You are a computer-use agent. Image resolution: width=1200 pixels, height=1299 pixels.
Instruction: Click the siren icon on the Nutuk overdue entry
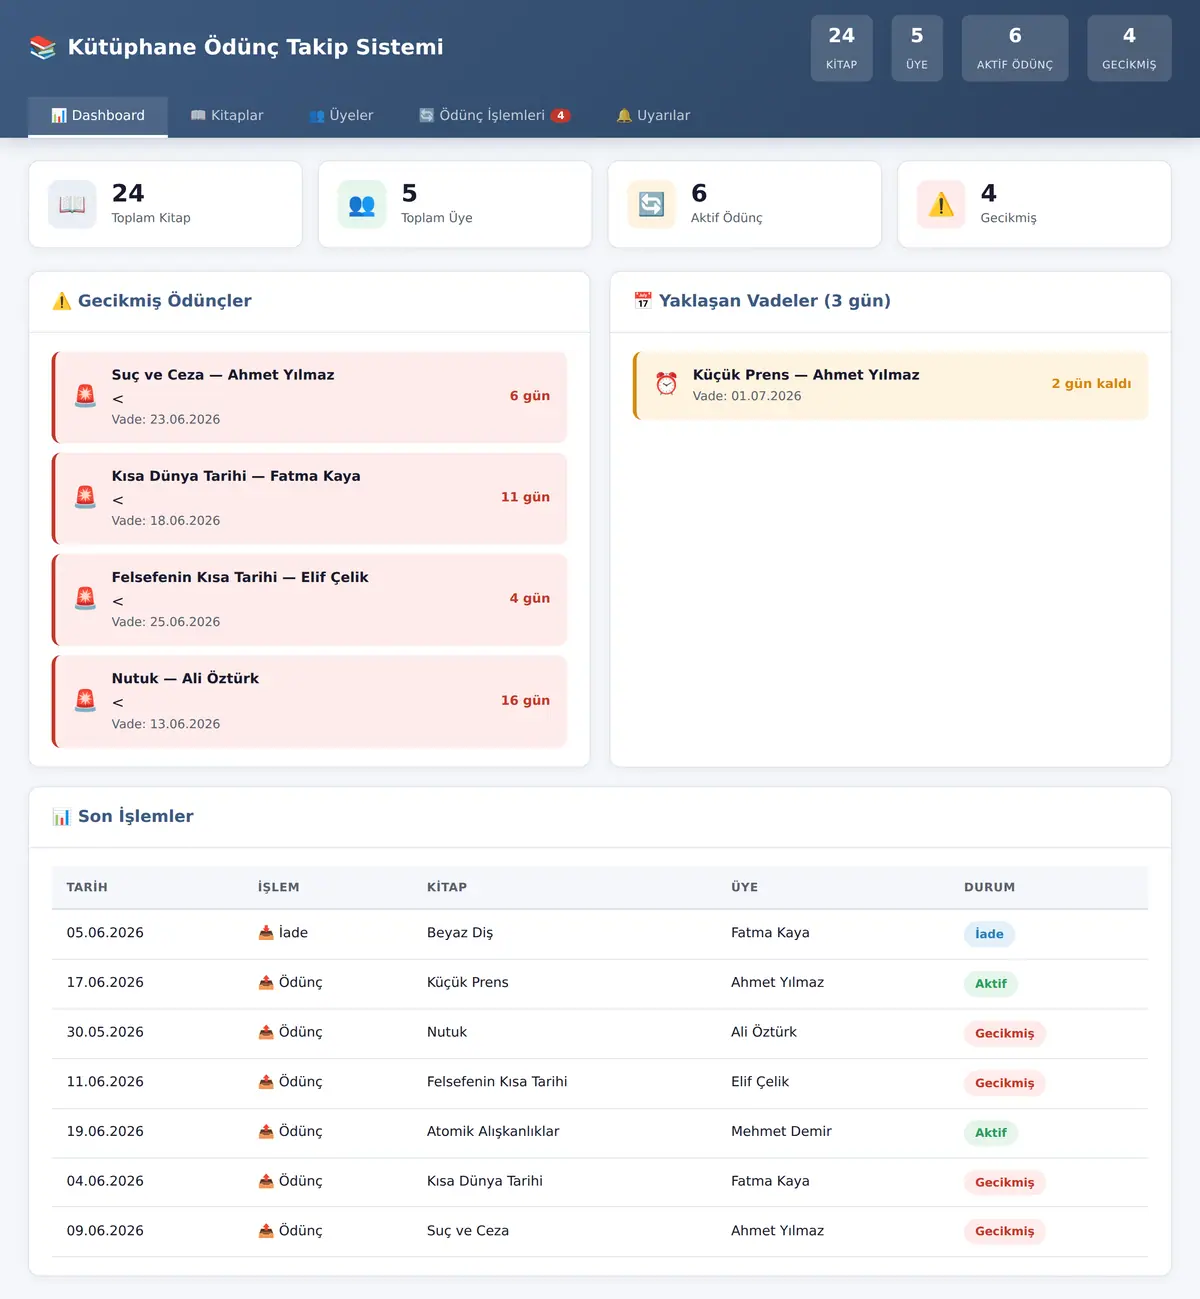(x=86, y=700)
